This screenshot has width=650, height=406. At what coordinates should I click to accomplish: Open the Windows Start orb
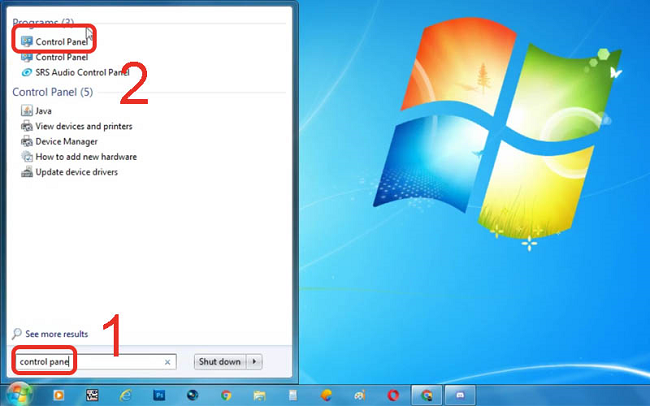(x=18, y=394)
